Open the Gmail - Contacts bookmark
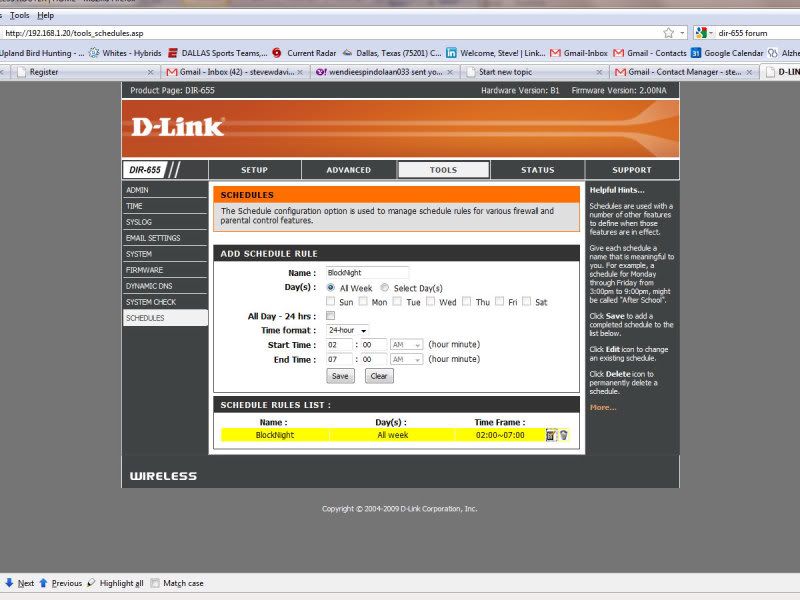Viewport: 800px width, 600px height. [x=650, y=53]
